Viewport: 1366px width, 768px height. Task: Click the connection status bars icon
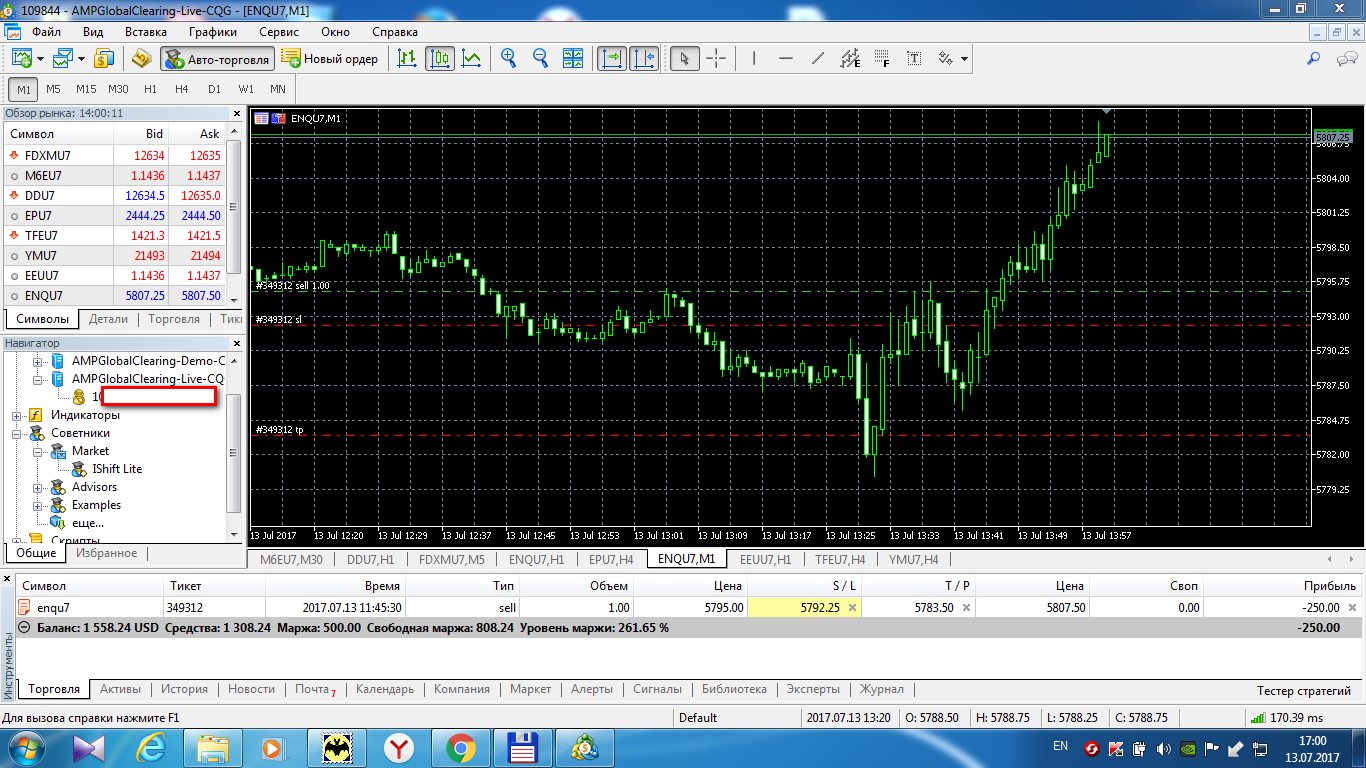pyautogui.click(x=1257, y=717)
